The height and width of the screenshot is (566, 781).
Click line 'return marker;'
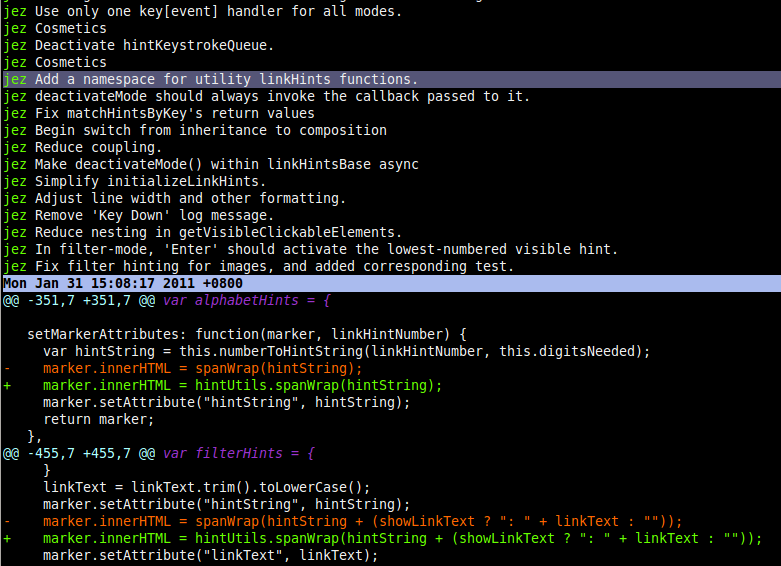pyautogui.click(x=99, y=419)
